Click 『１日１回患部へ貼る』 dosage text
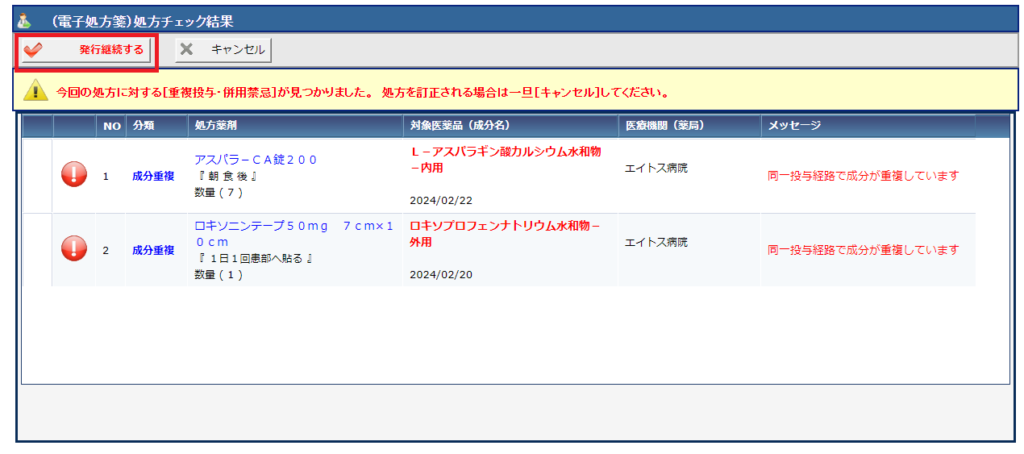Viewport: 1024px width, 454px height. [255, 259]
